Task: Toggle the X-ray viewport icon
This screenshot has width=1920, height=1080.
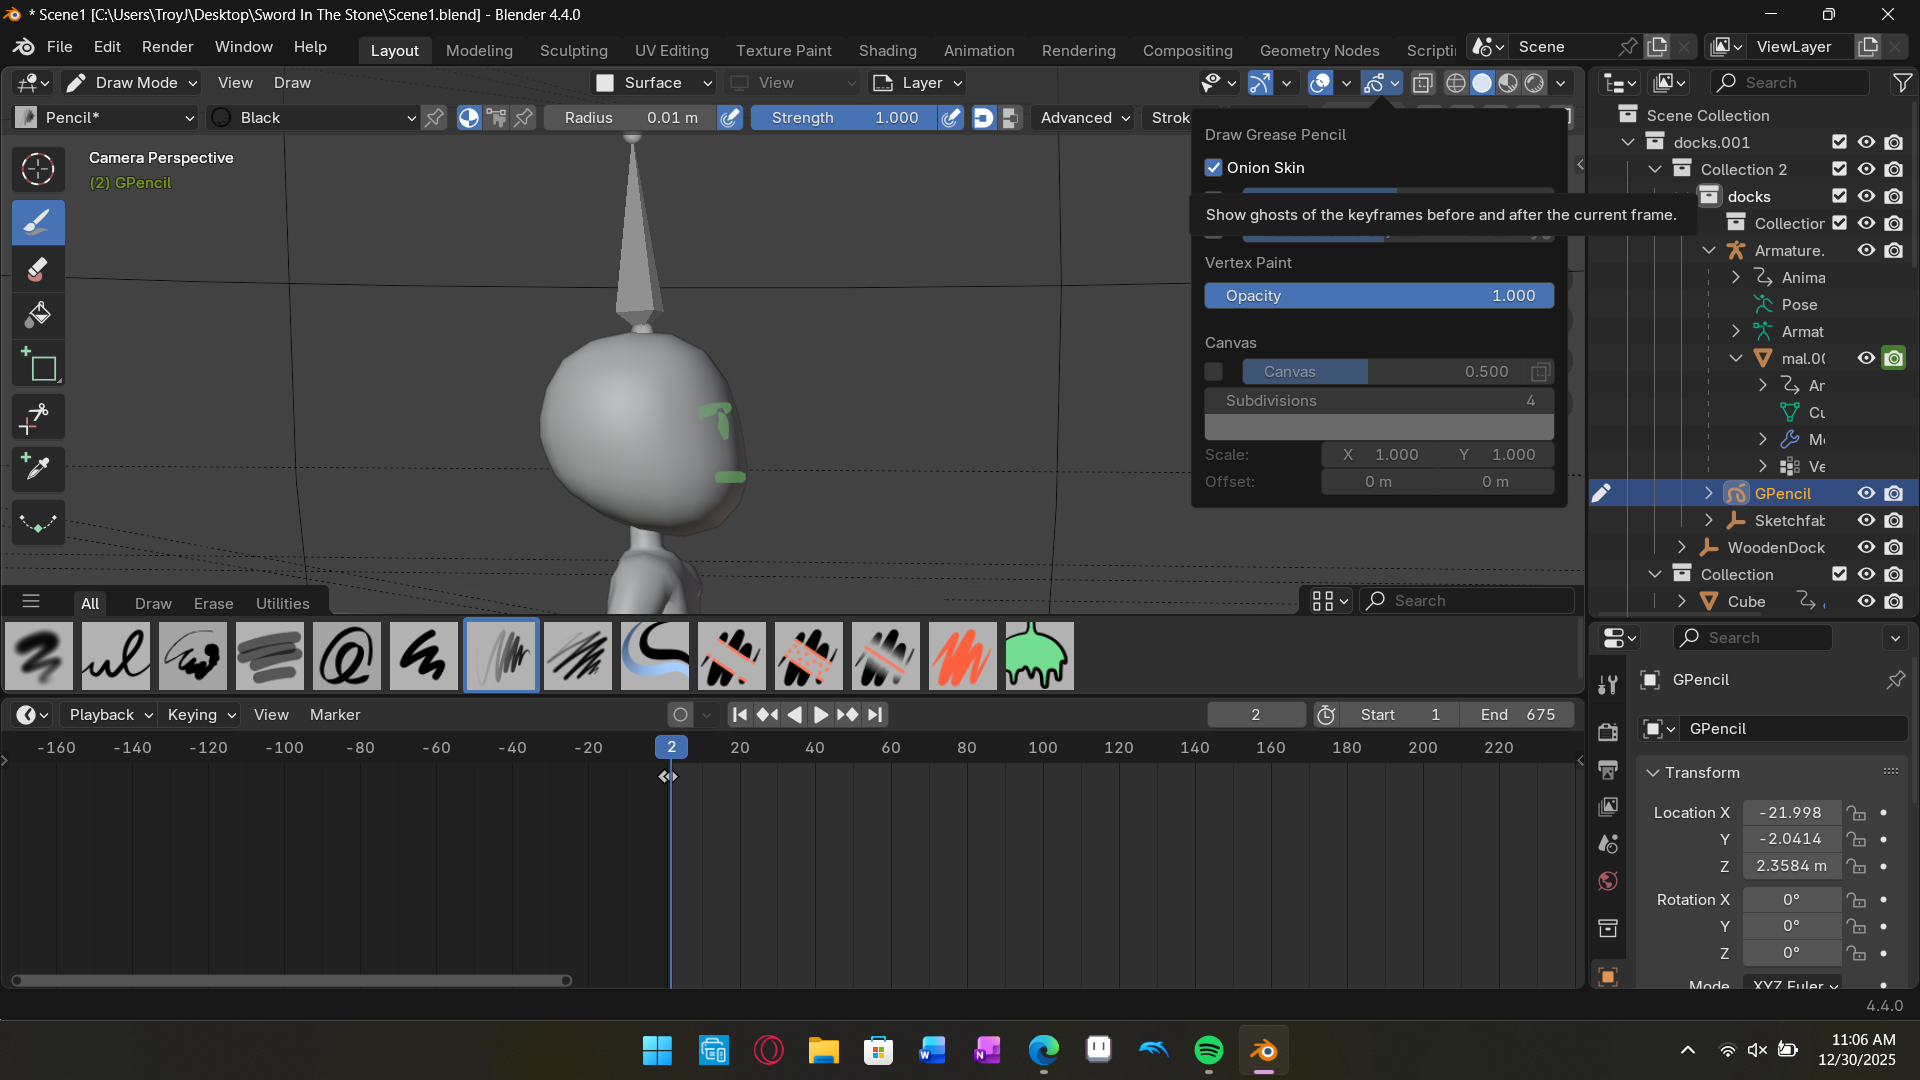Action: [x=1422, y=83]
